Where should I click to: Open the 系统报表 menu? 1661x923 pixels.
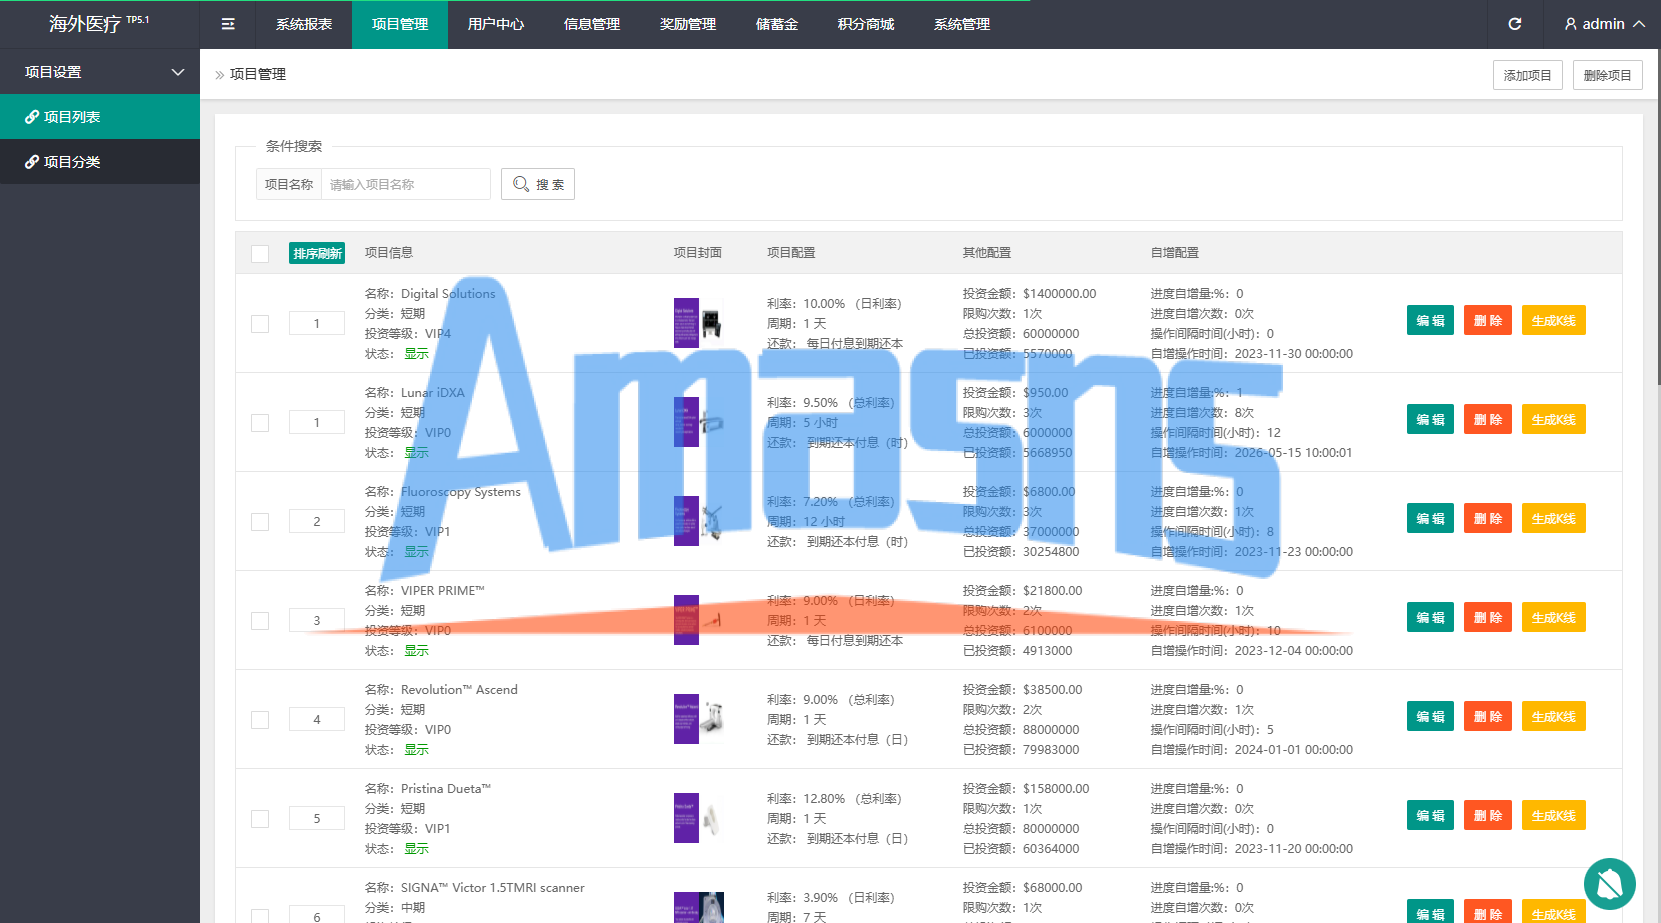coord(304,24)
